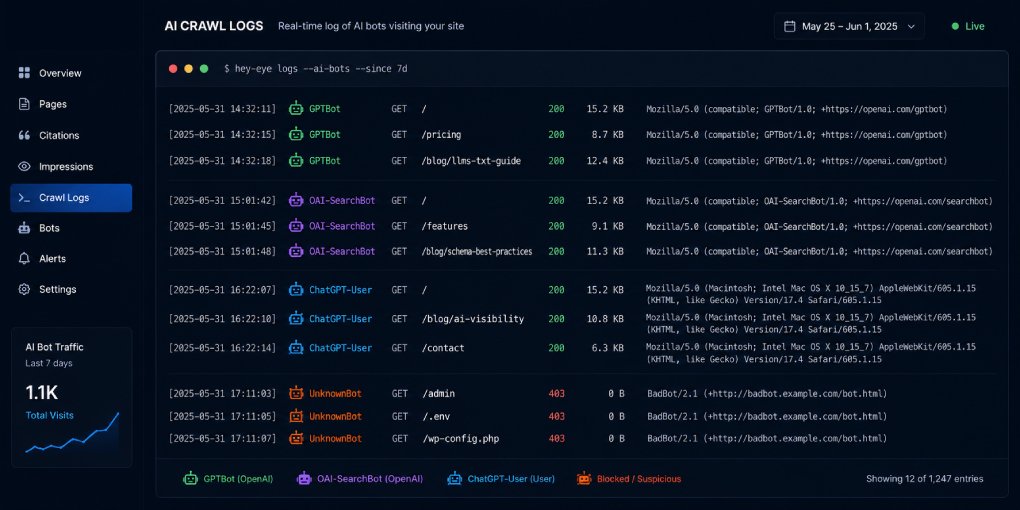Click 403 status on /admin row
1020x510 pixels.
pos(557,394)
